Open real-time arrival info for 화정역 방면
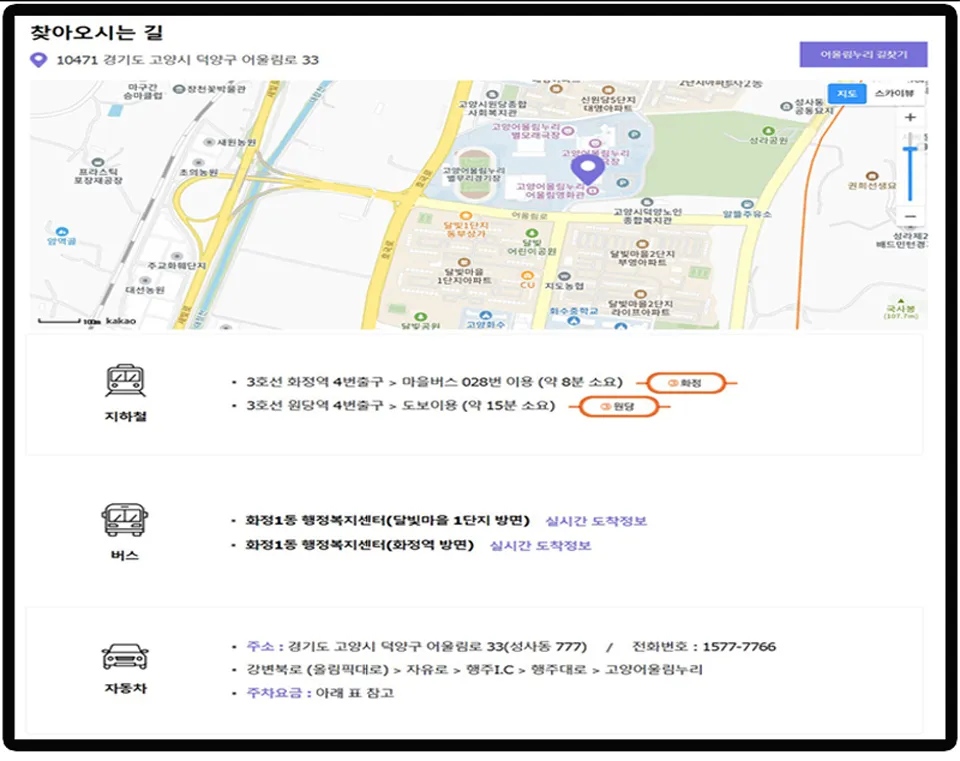The height and width of the screenshot is (761, 960). (x=540, y=545)
